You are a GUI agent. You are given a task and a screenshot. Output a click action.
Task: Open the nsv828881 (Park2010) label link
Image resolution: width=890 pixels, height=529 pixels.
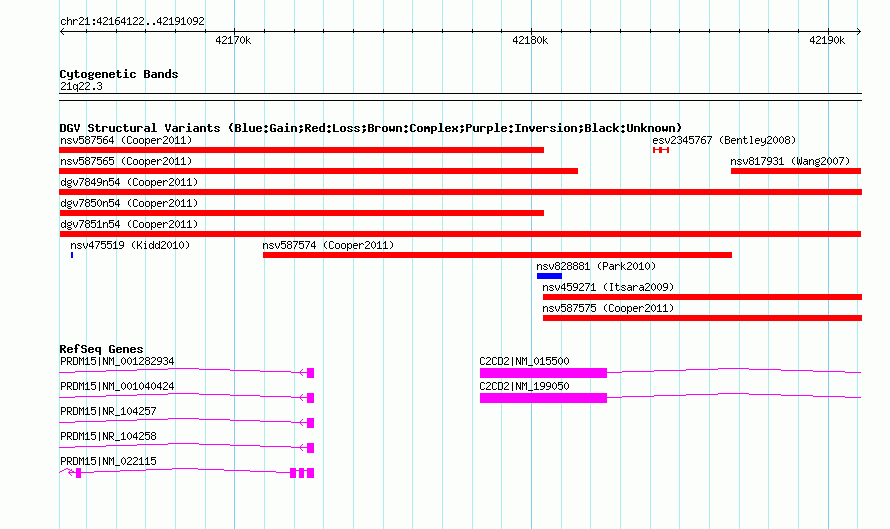click(596, 266)
